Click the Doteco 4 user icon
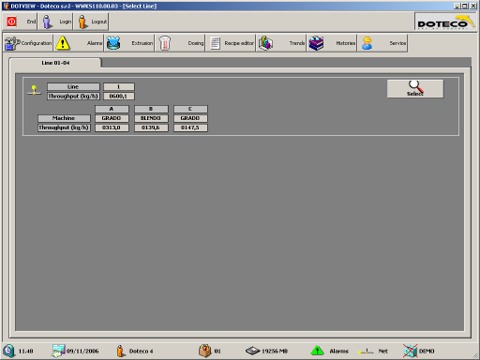Image resolution: width=480 pixels, height=360 pixels. click(121, 351)
